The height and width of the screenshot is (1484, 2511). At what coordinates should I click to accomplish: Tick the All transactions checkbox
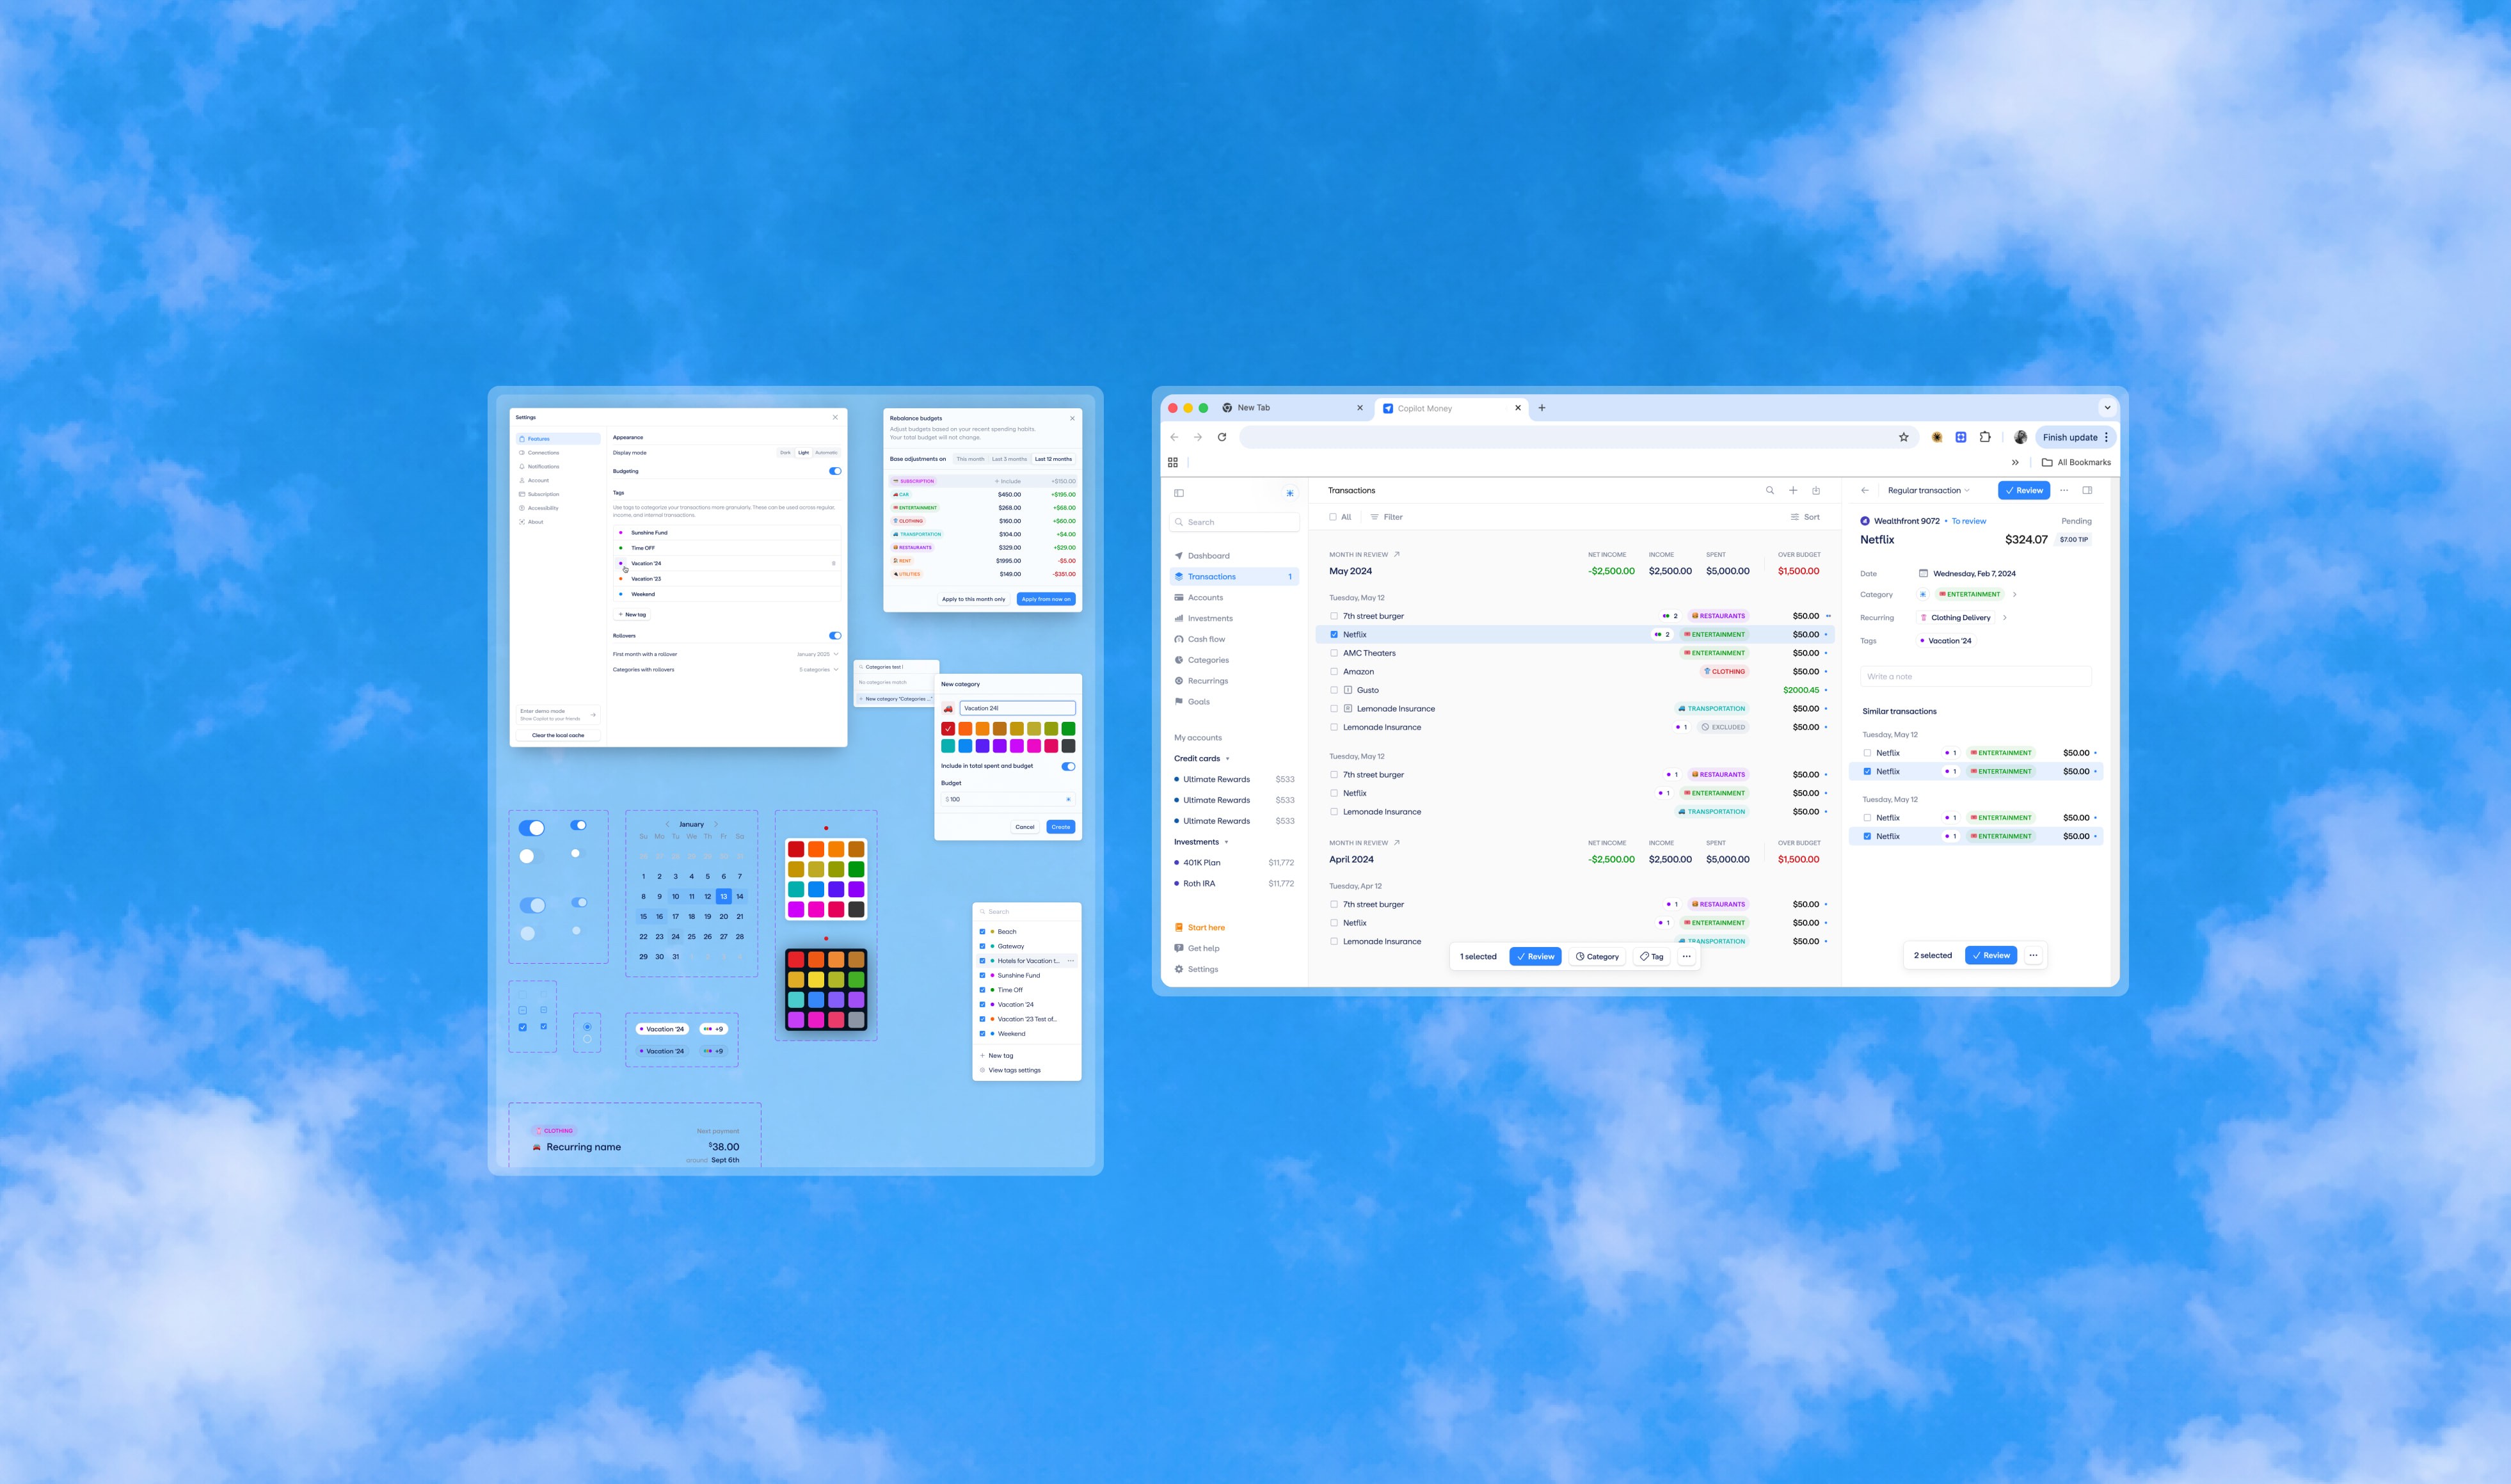click(1333, 517)
